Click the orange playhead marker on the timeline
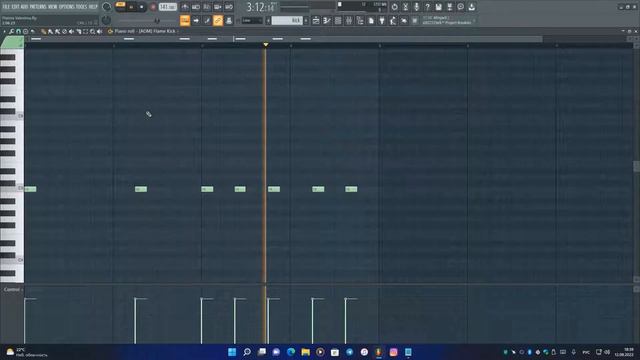The height and width of the screenshot is (360, 640). pos(266,44)
